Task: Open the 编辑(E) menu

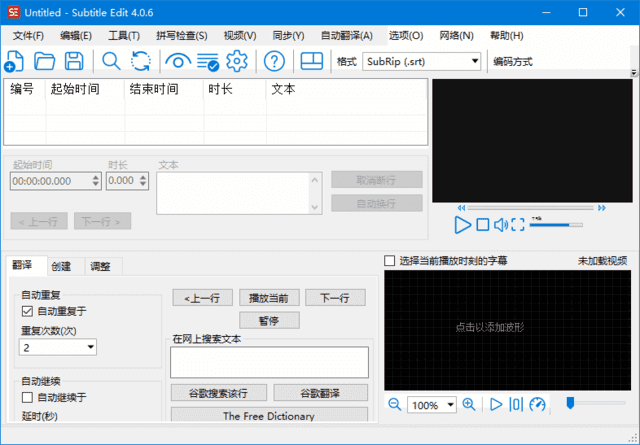Action: click(76, 36)
